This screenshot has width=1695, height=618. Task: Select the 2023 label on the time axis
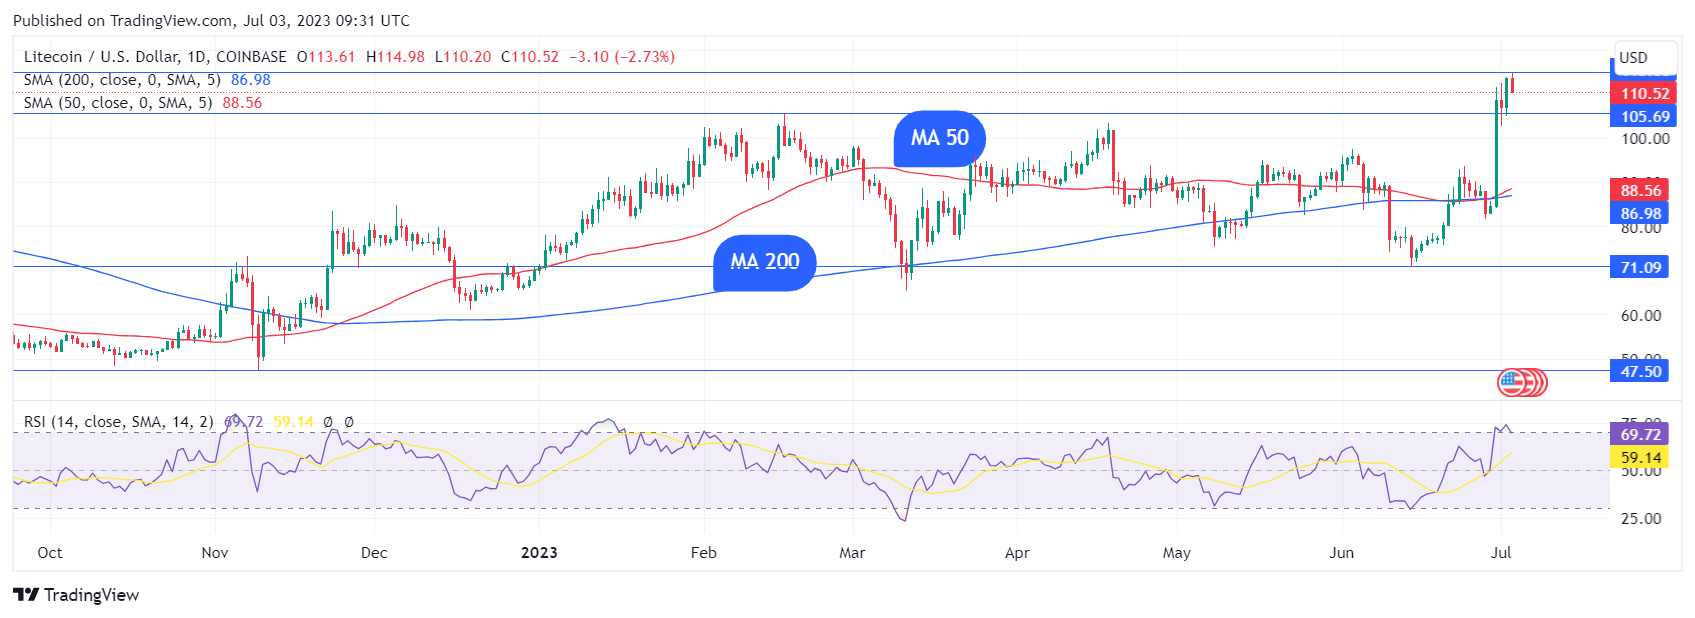[539, 553]
